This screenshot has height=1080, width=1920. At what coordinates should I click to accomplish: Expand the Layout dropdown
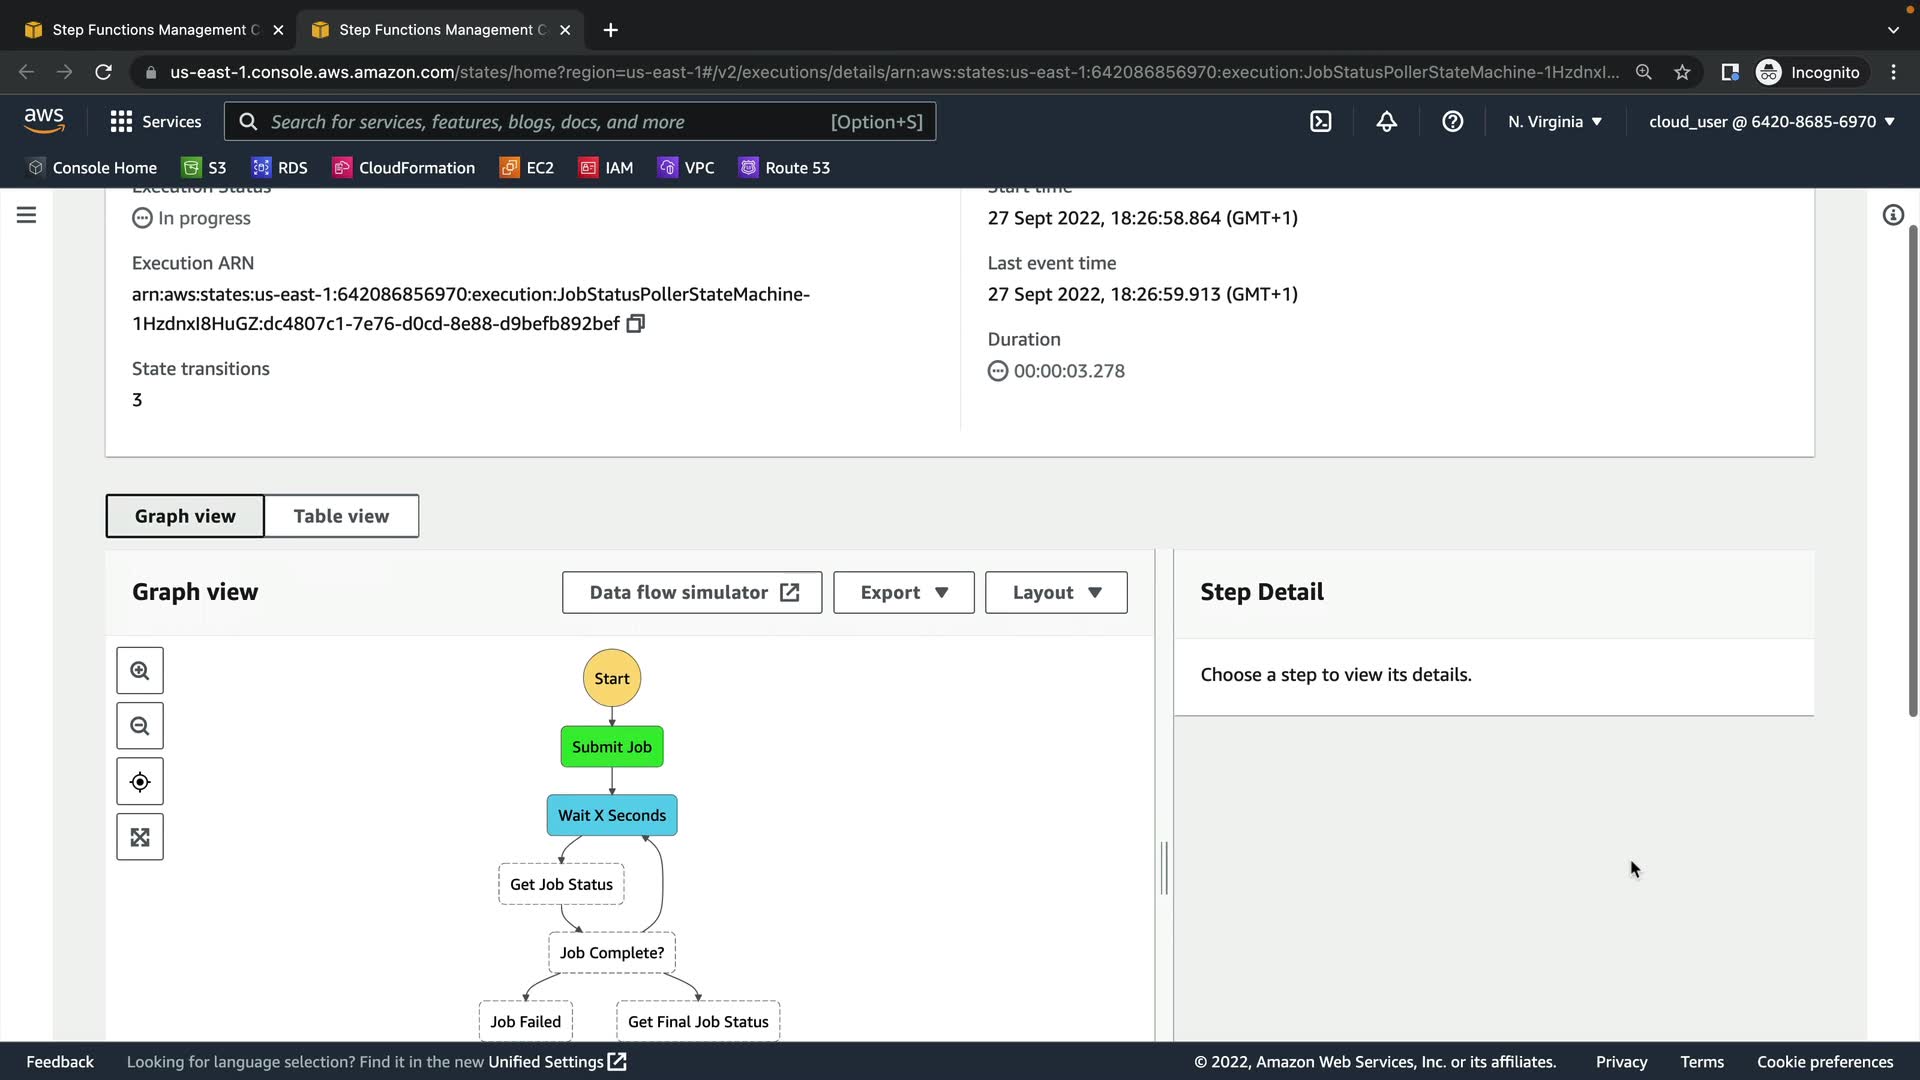coord(1056,593)
